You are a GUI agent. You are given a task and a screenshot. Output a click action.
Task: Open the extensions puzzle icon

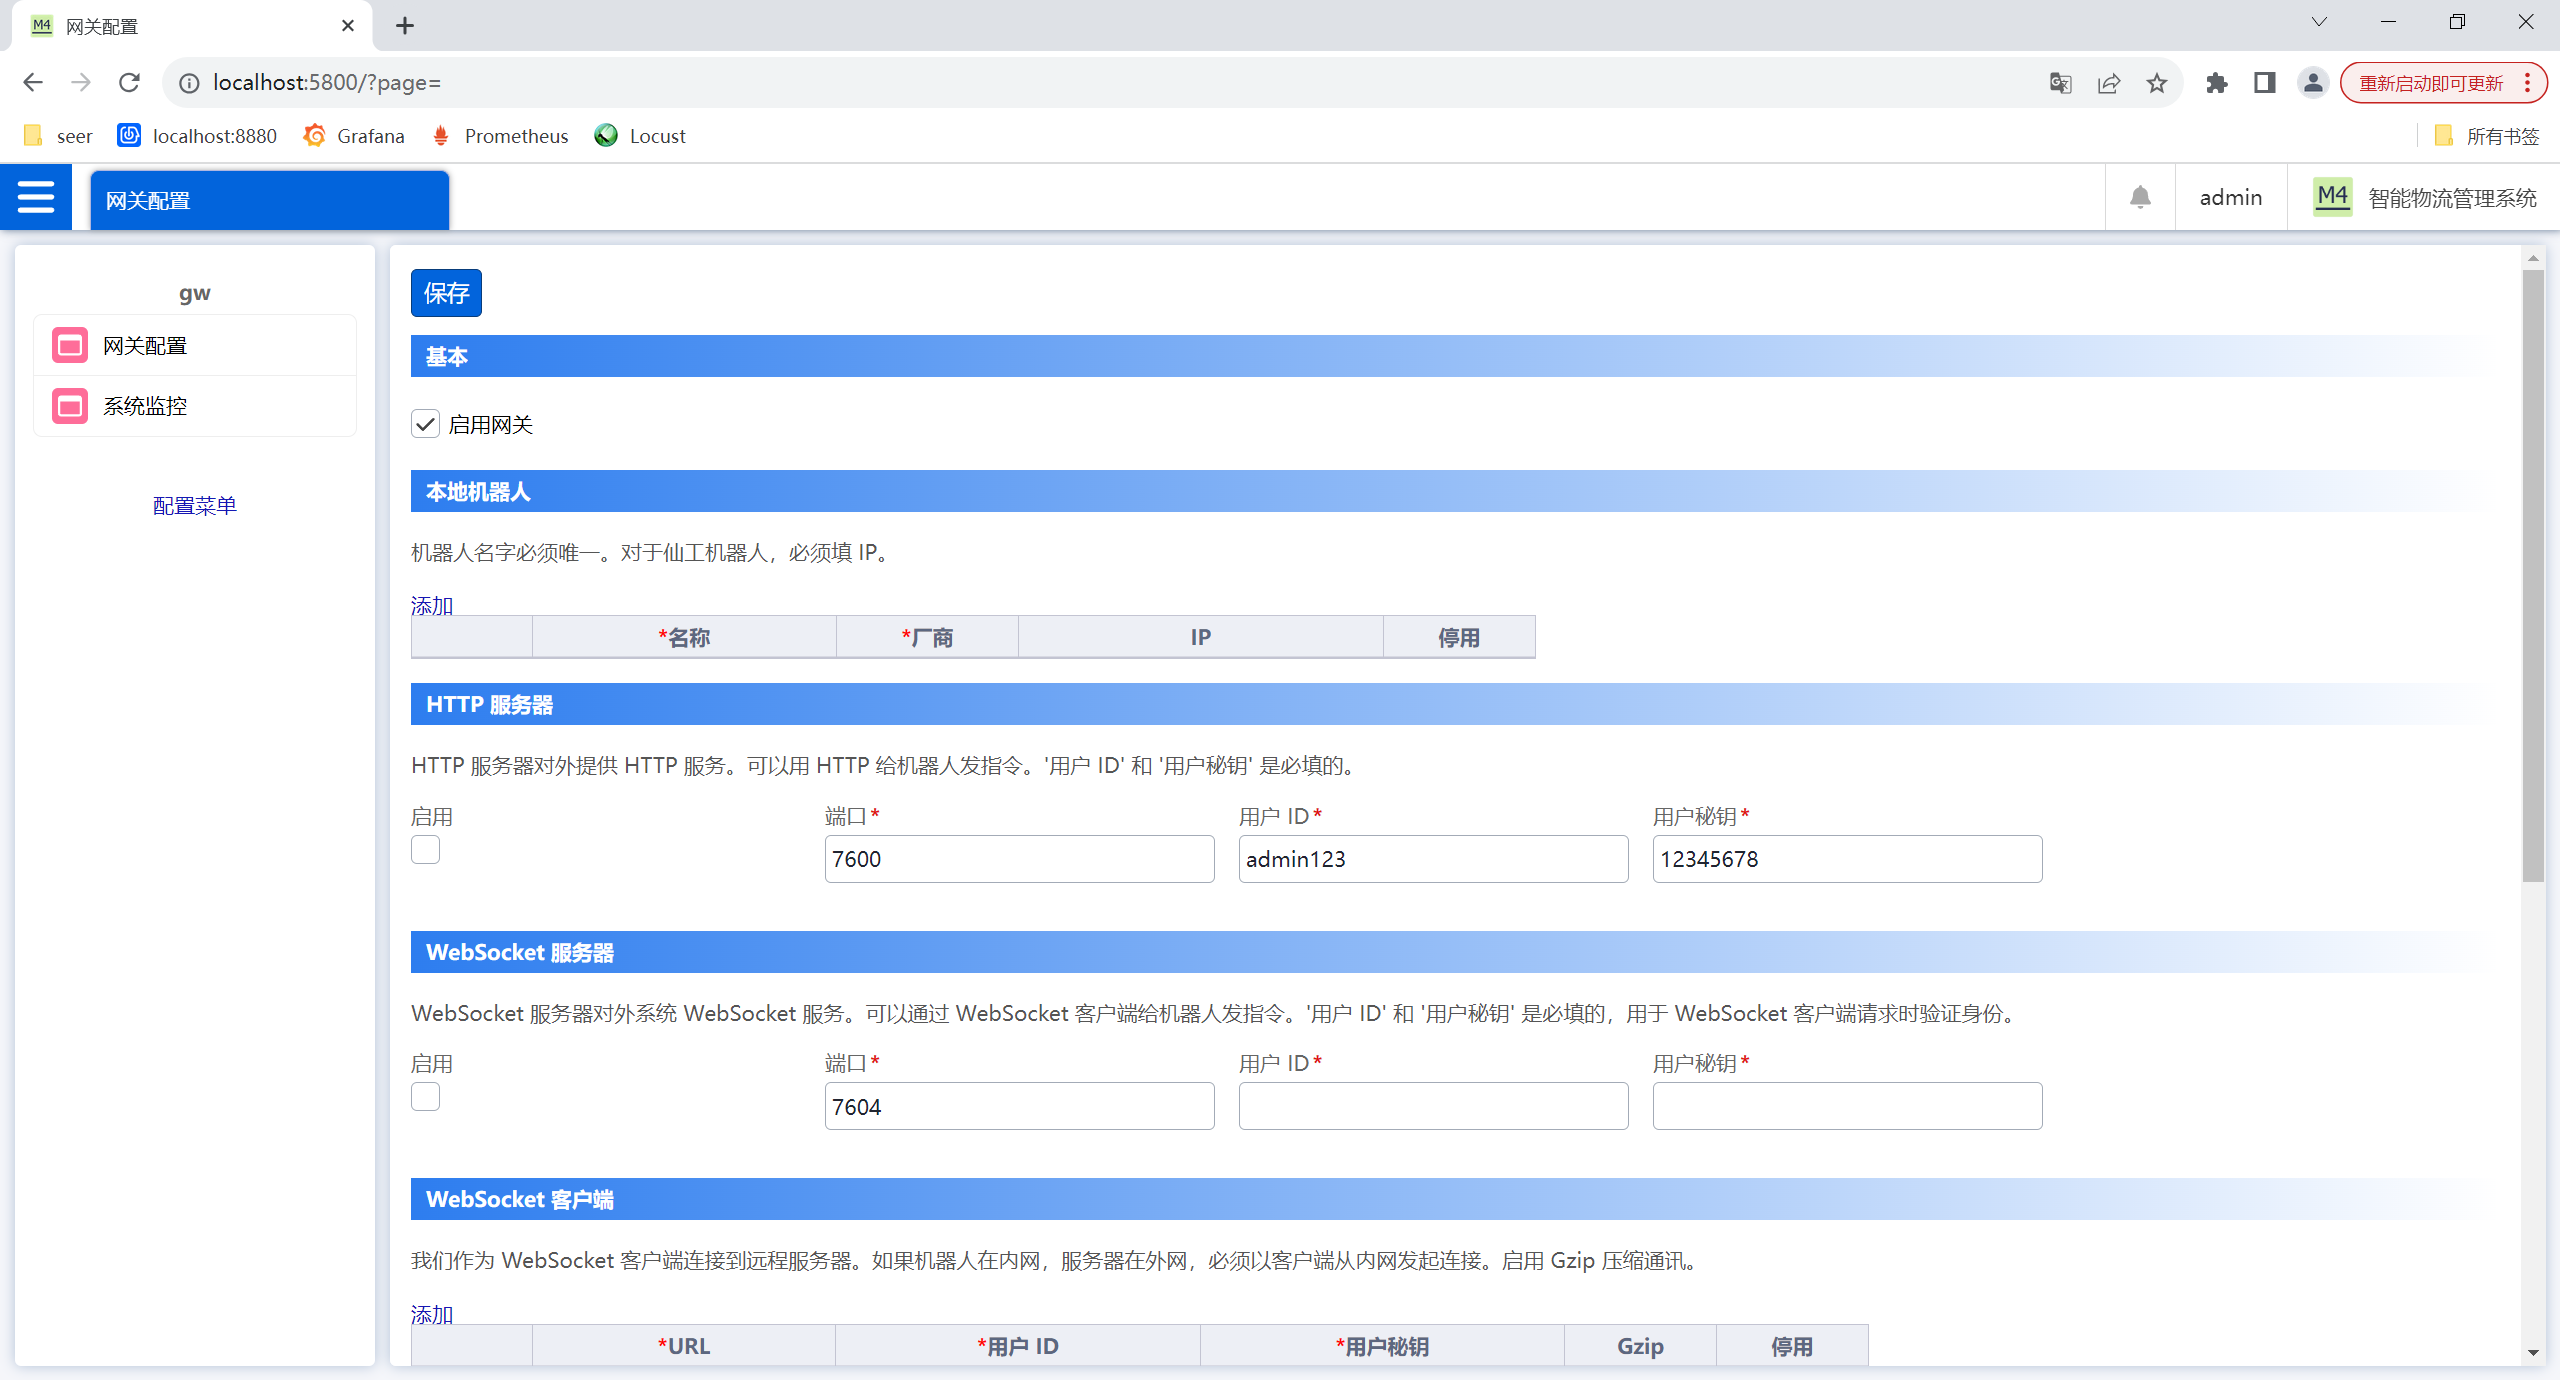tap(2217, 83)
